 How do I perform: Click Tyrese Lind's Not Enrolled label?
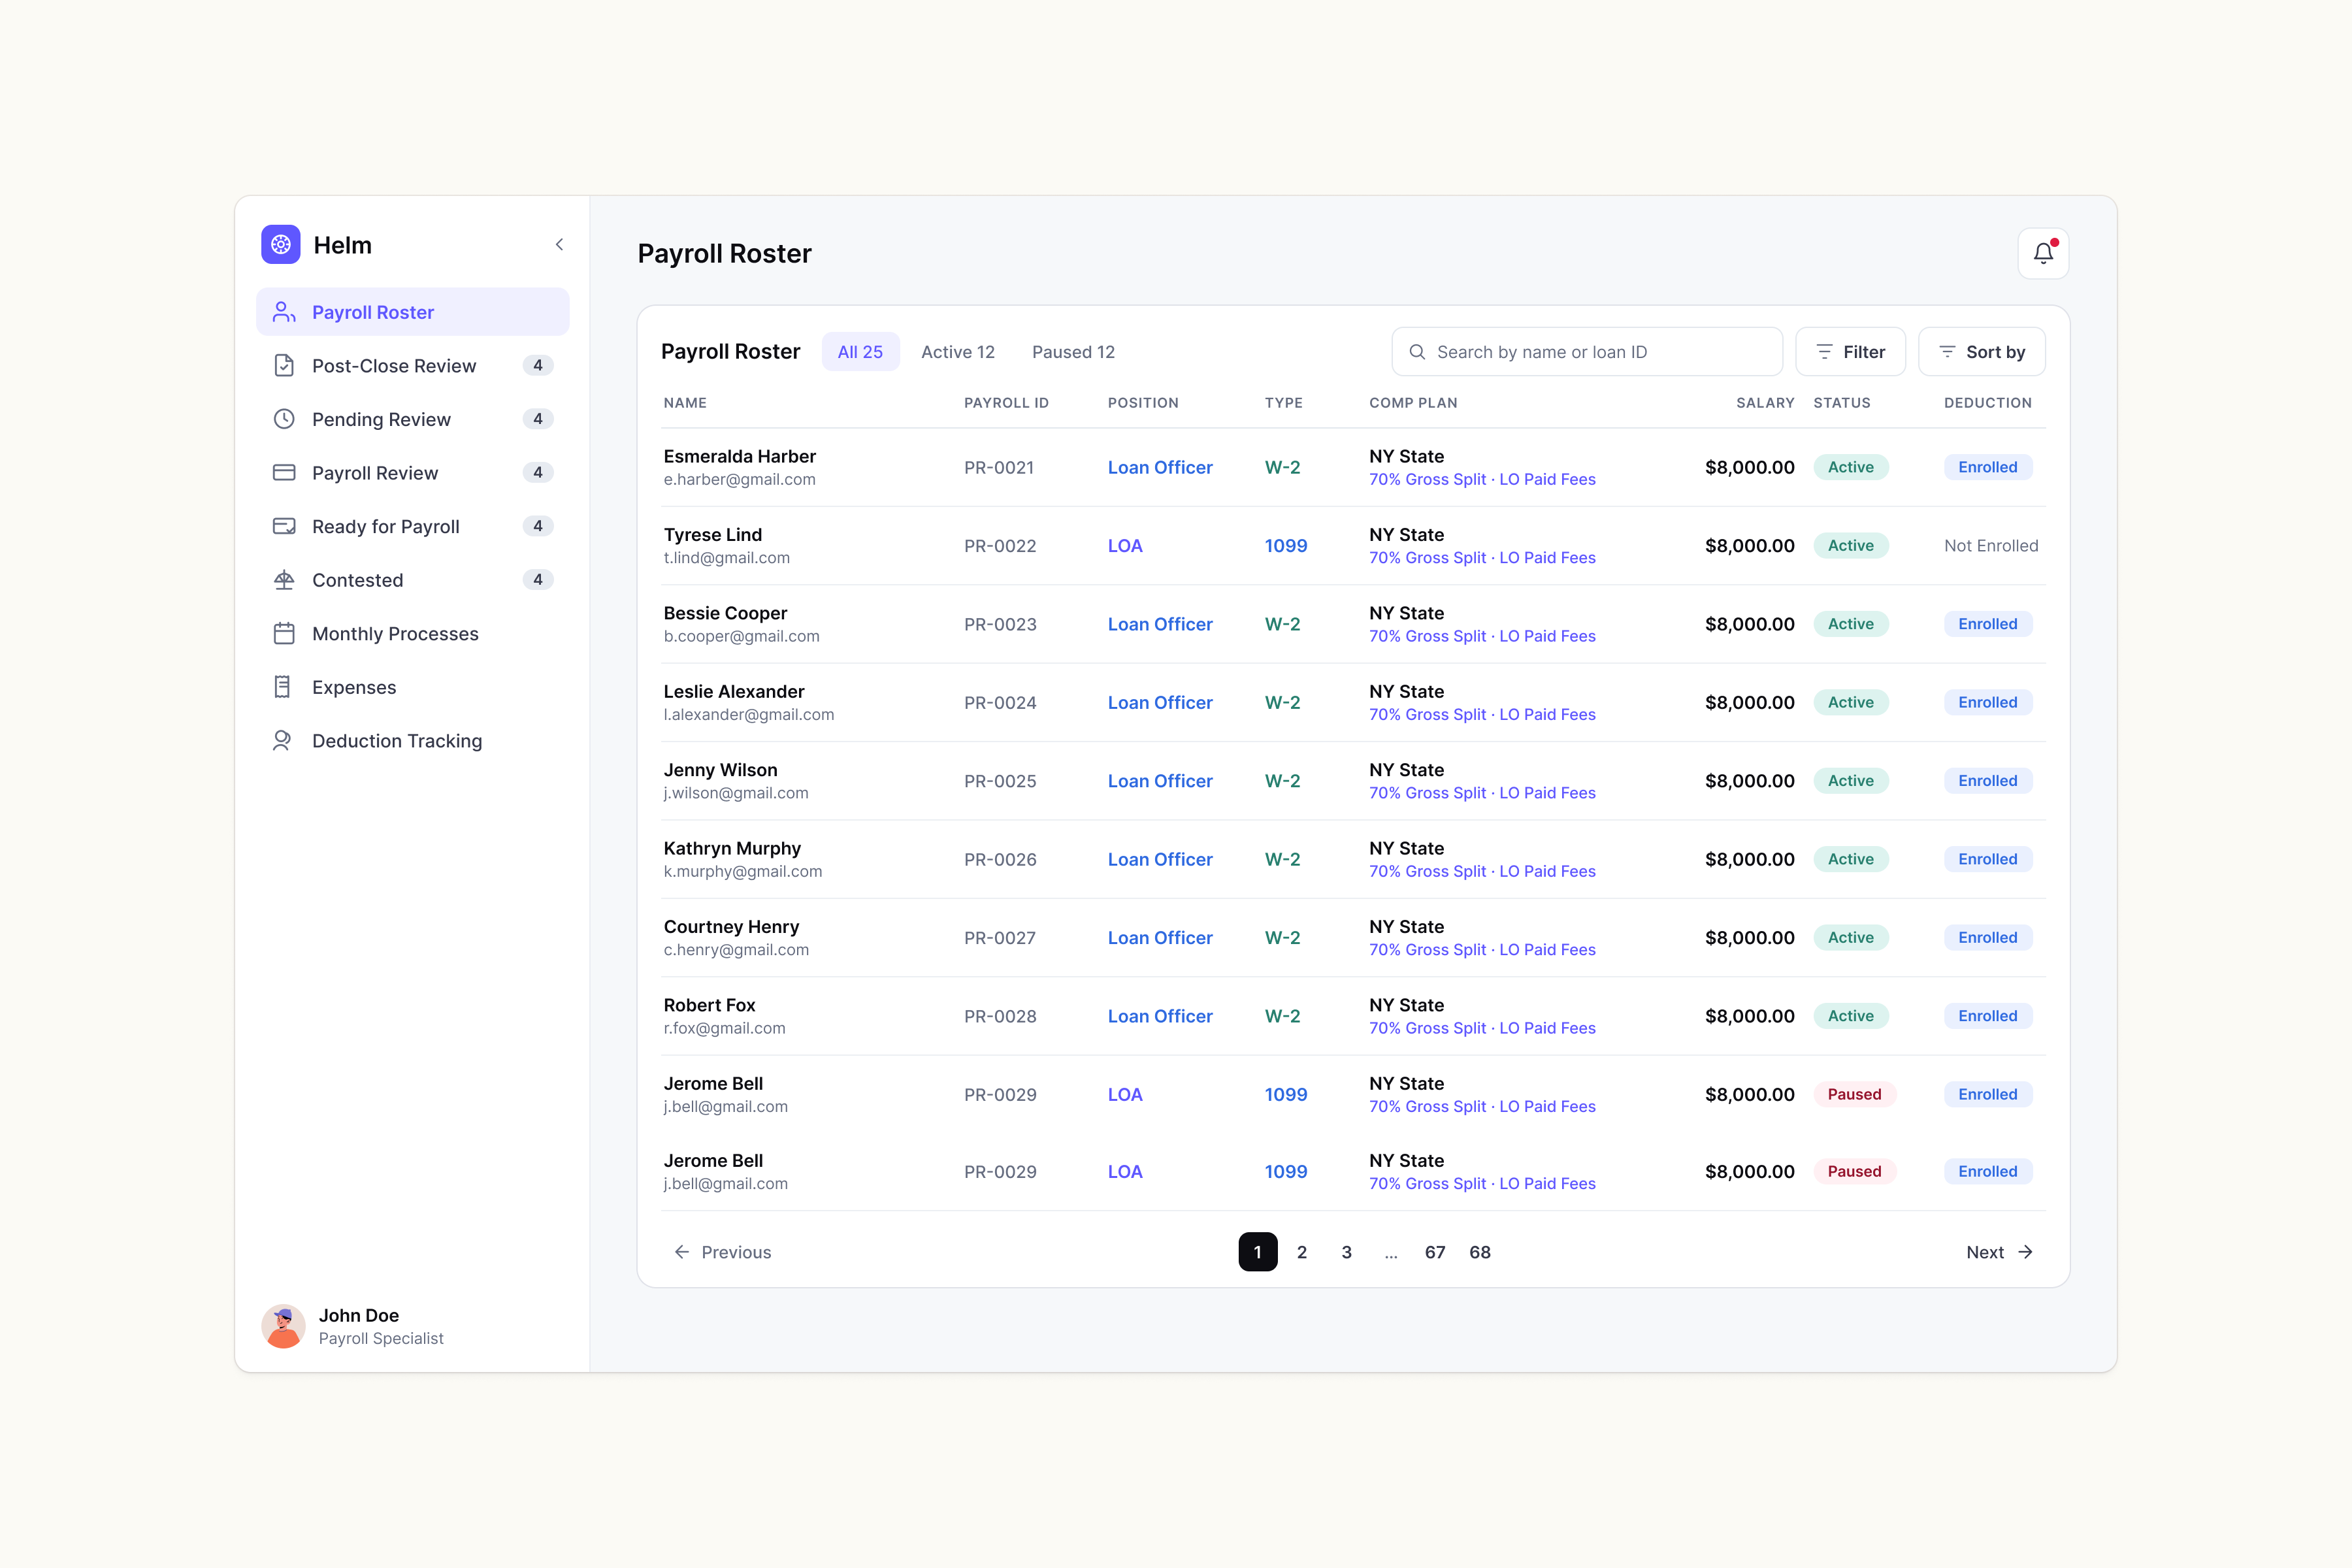(1991, 546)
